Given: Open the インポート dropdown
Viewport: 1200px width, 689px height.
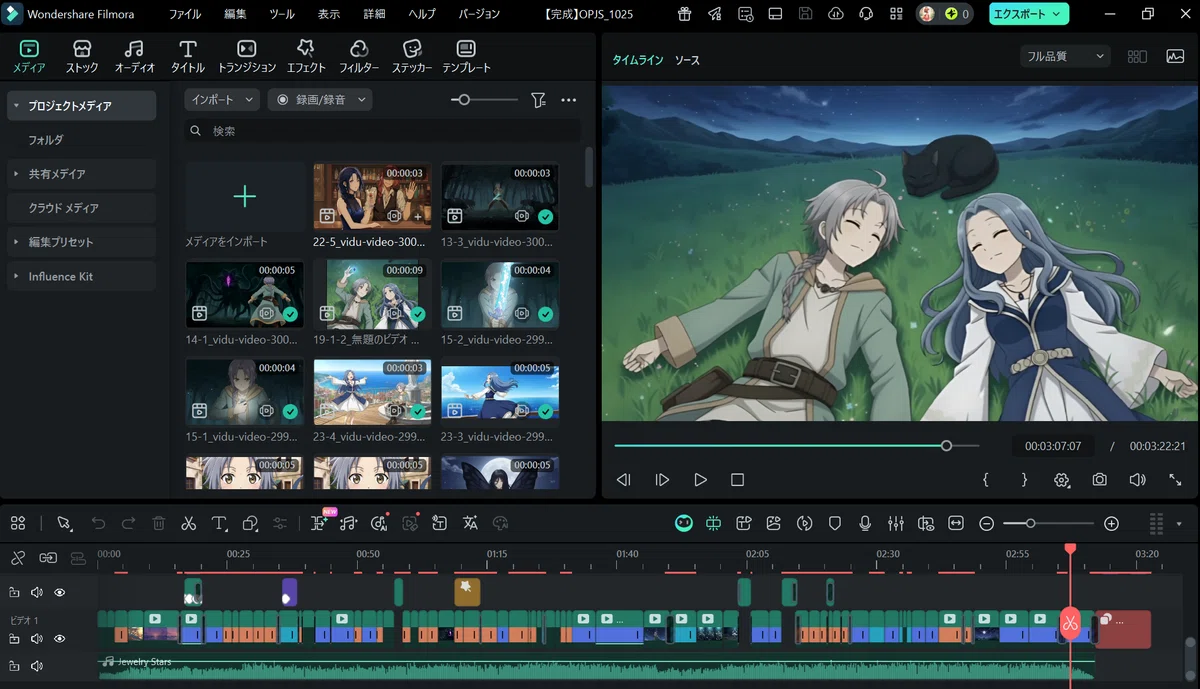Looking at the screenshot, I should click(x=222, y=100).
